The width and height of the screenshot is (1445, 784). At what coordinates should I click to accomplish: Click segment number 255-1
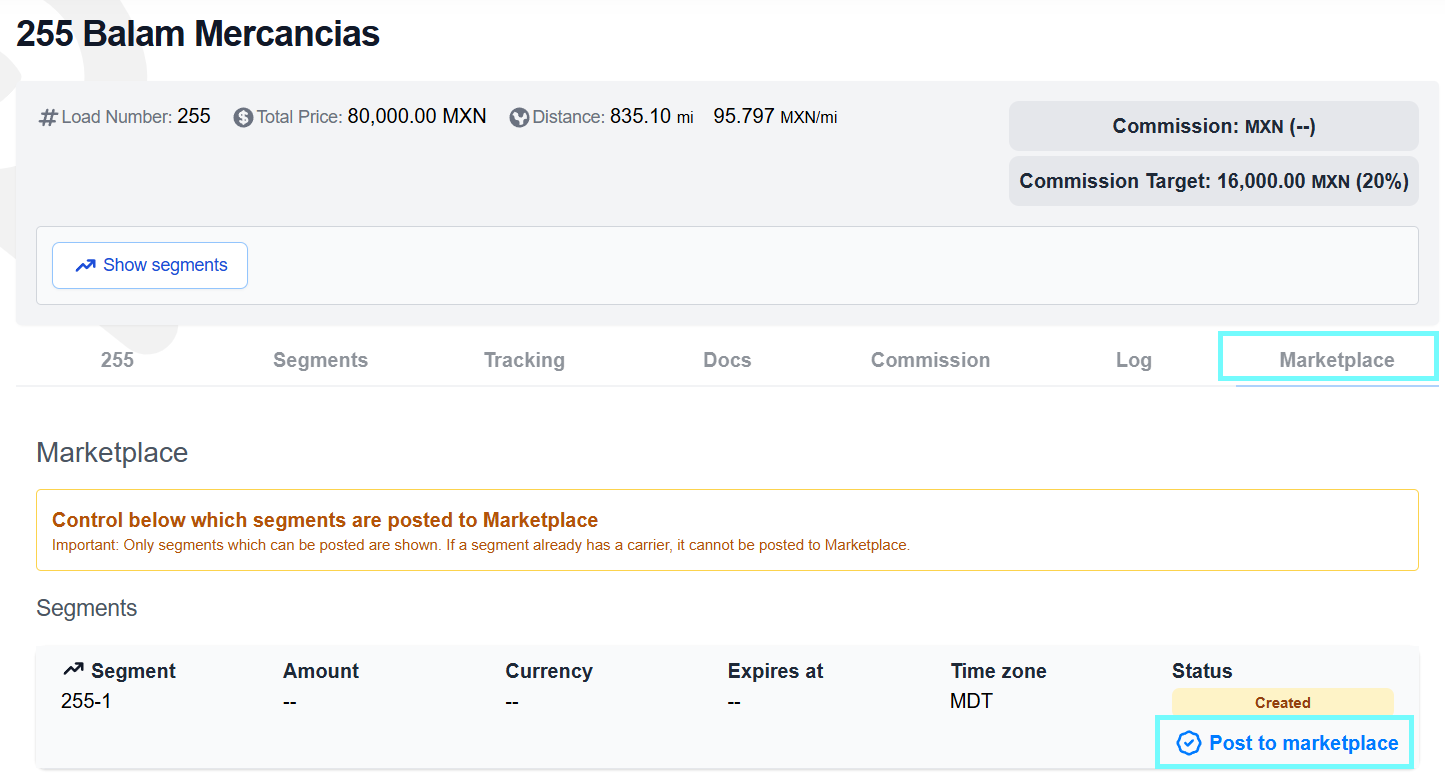point(86,701)
